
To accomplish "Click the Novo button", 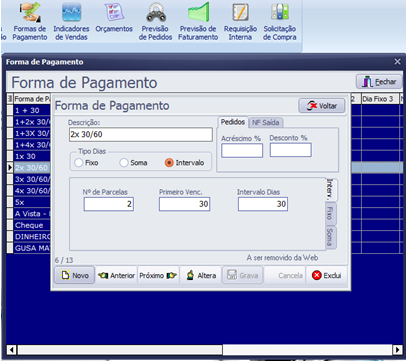I will (75, 275).
